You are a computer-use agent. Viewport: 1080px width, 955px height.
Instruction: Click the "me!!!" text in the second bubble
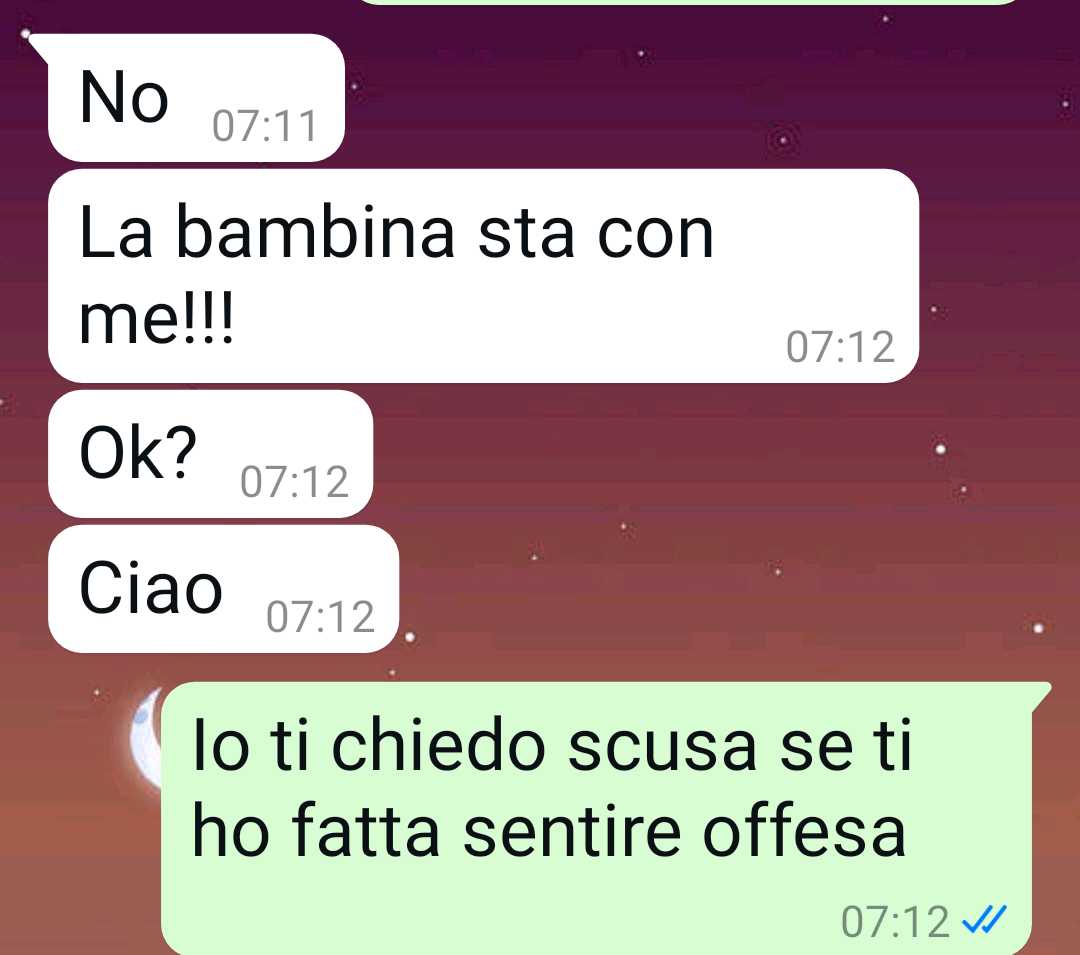pos(156,318)
